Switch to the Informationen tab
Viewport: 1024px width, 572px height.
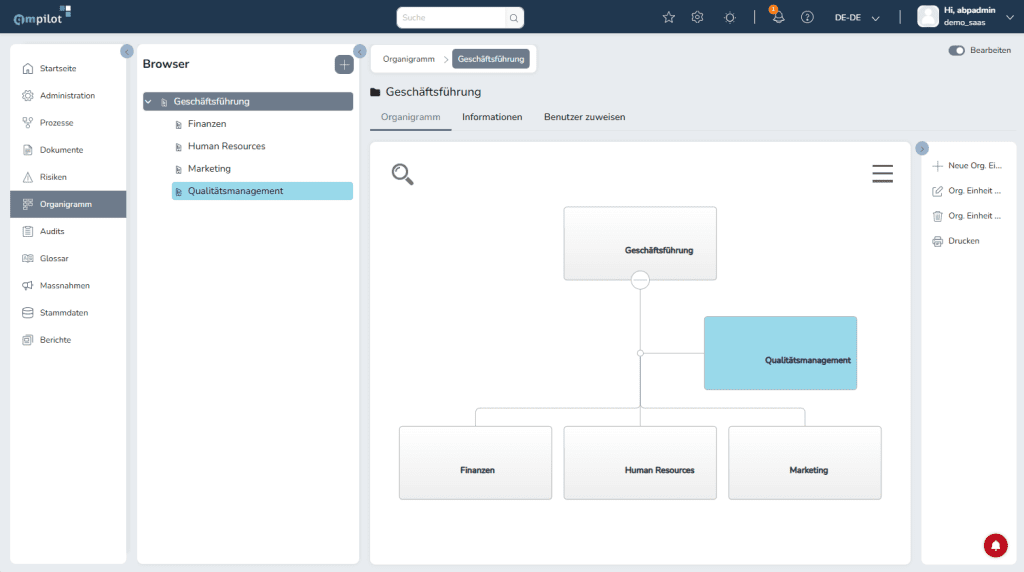click(492, 117)
